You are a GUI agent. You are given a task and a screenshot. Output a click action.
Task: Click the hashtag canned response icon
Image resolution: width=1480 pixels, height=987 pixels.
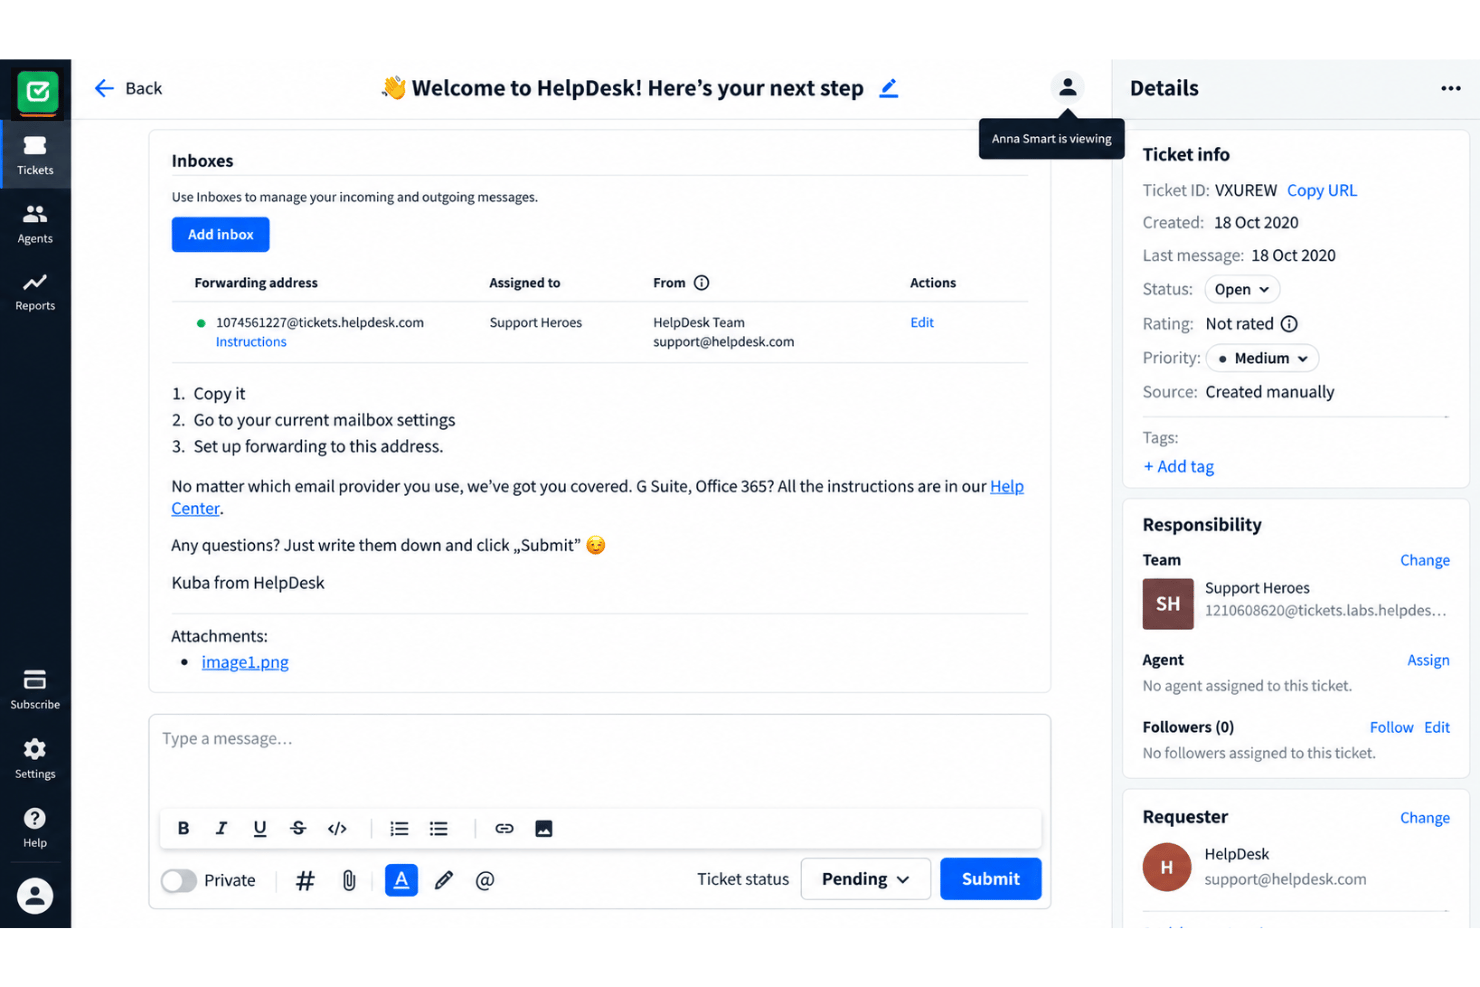click(x=305, y=880)
